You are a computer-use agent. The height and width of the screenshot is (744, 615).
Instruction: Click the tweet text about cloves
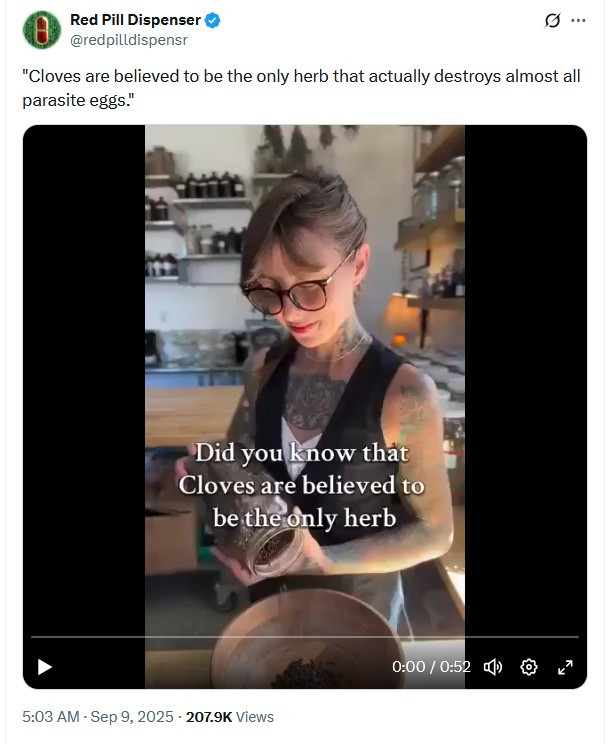[301, 88]
